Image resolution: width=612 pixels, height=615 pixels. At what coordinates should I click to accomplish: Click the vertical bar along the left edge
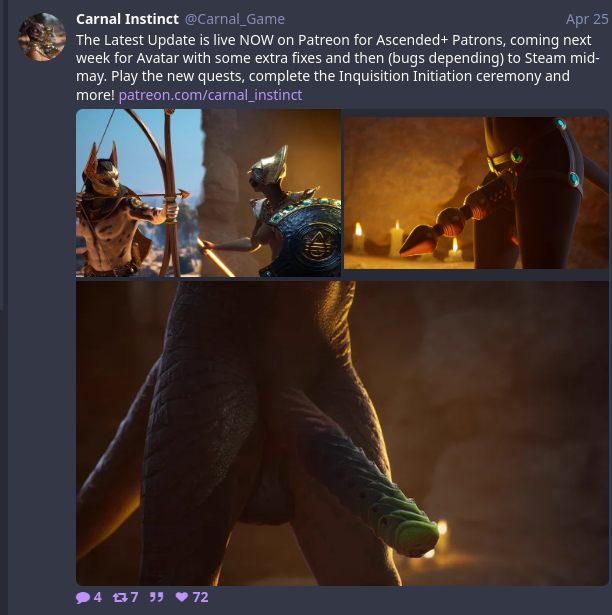[x=2, y=155]
